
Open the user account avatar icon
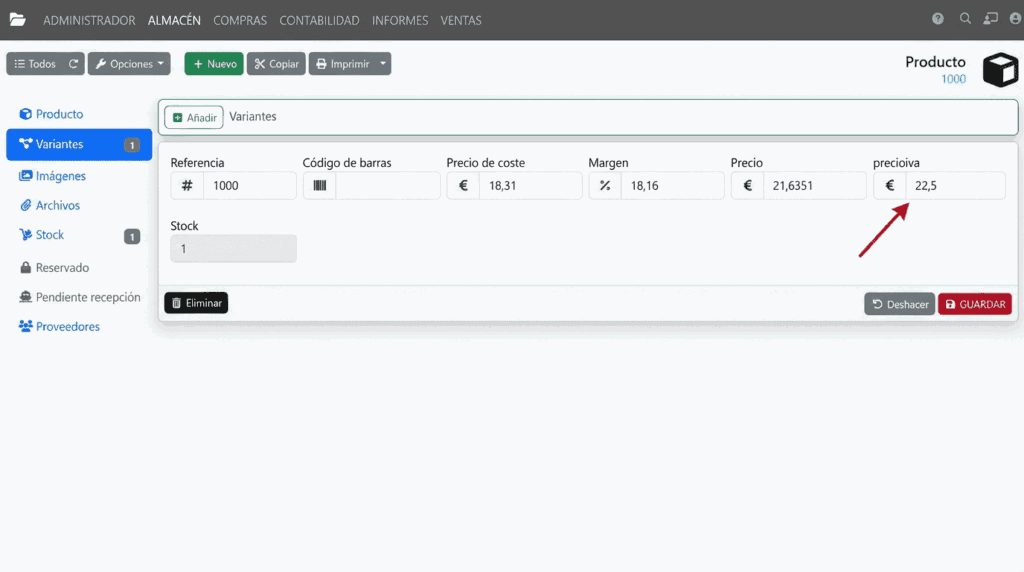(1015, 19)
